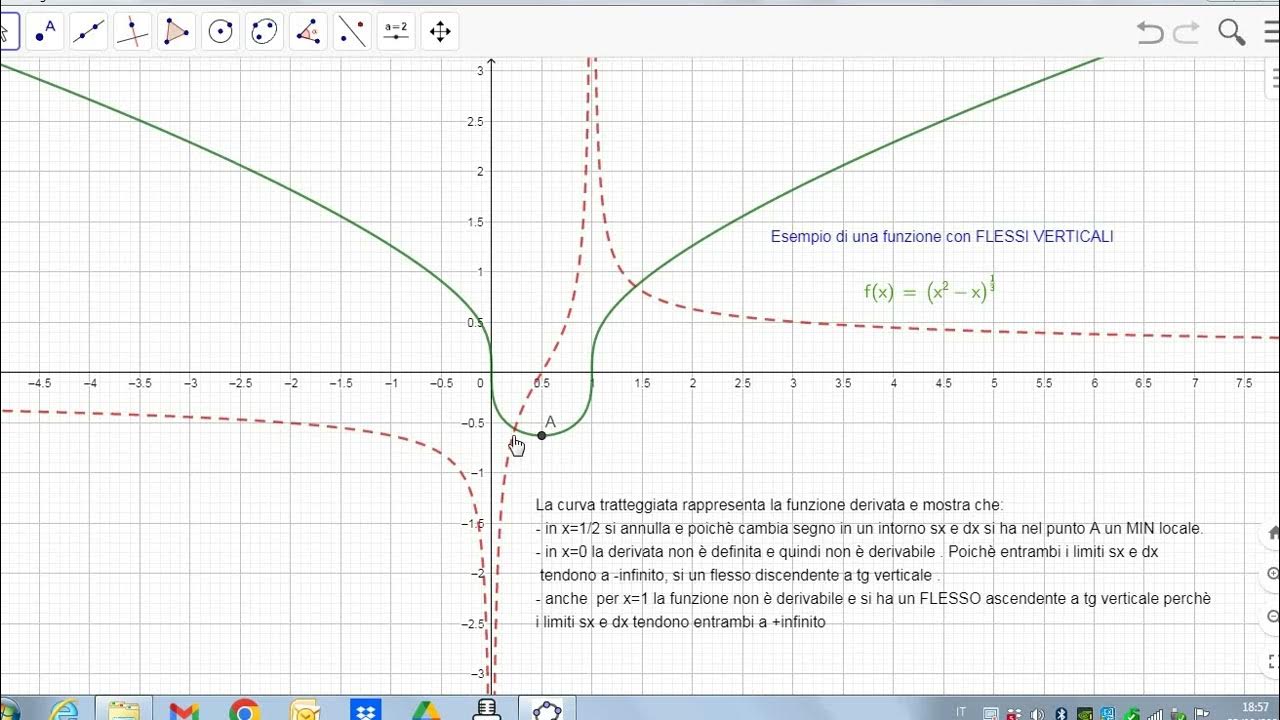Select the Move Graphics View tool
This screenshot has height=720, width=1280.
coord(440,32)
